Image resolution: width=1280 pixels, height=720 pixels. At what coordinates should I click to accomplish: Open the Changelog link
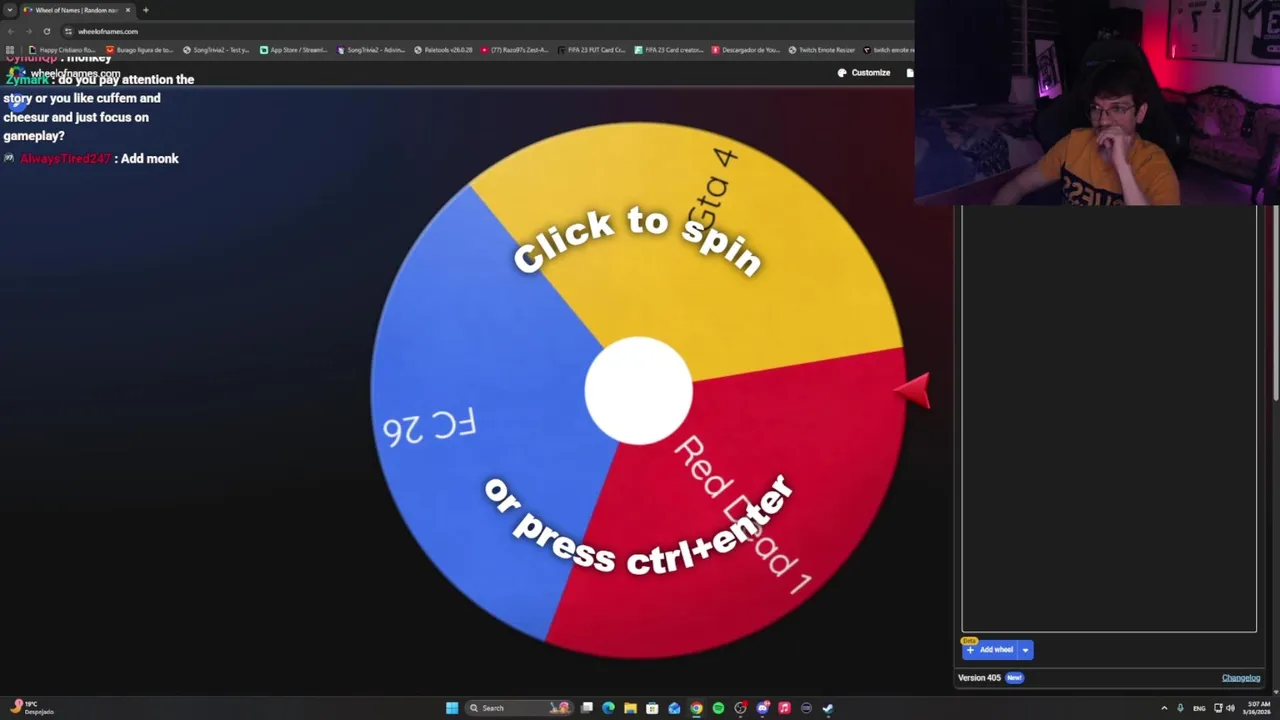(x=1240, y=678)
